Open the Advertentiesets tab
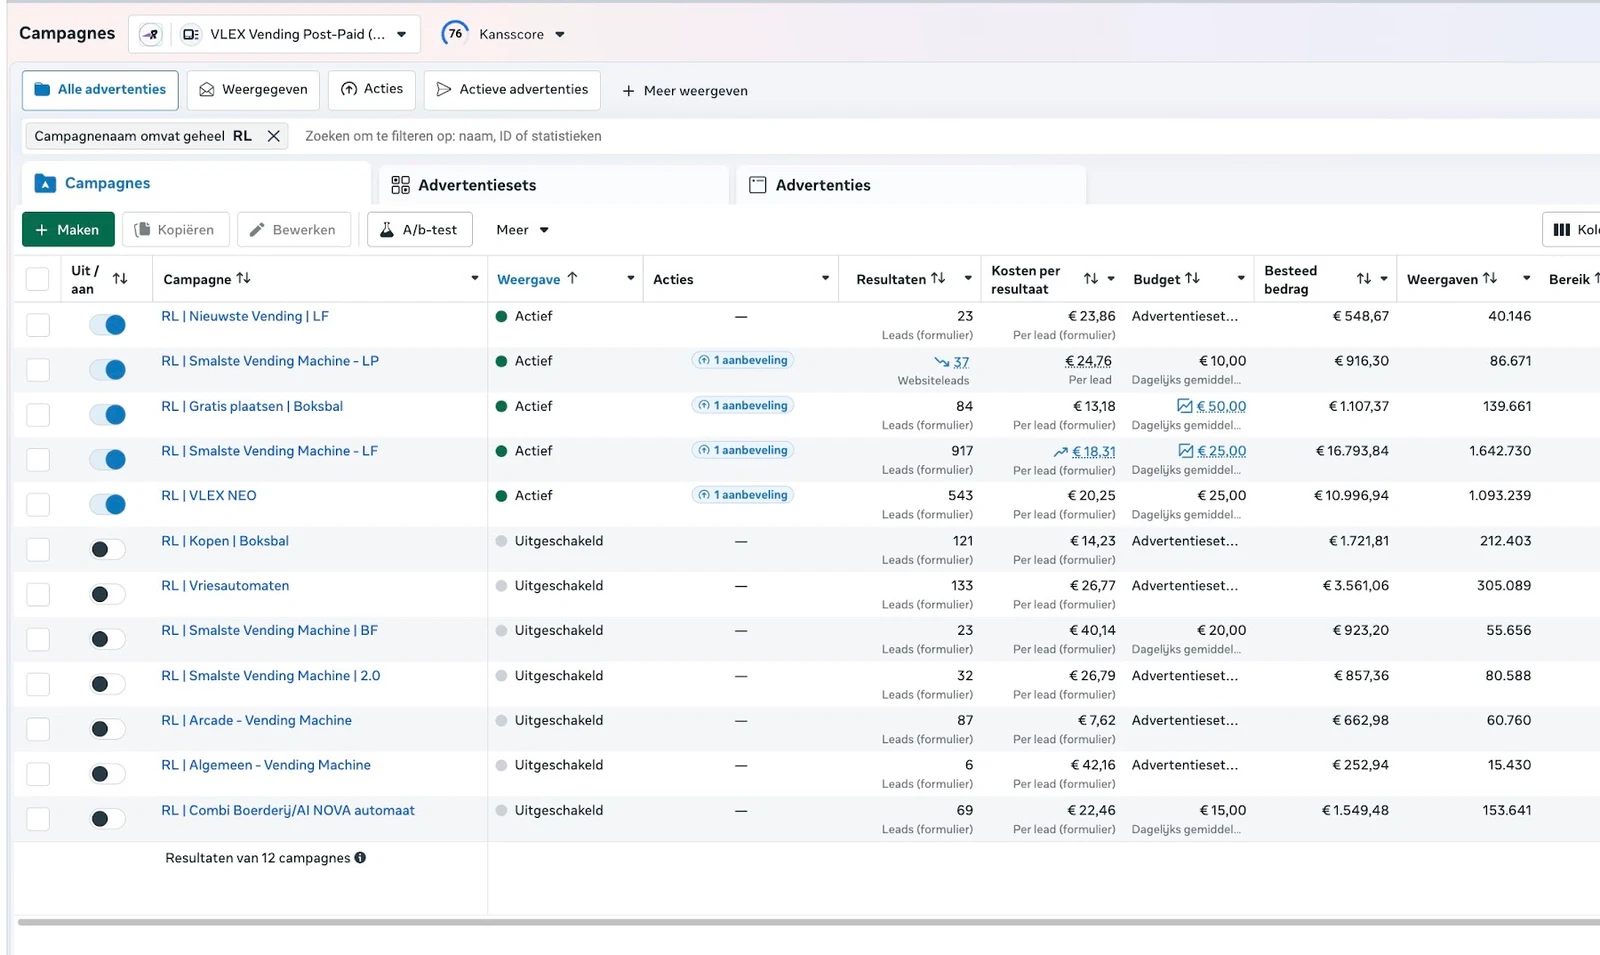 pyautogui.click(x=554, y=185)
